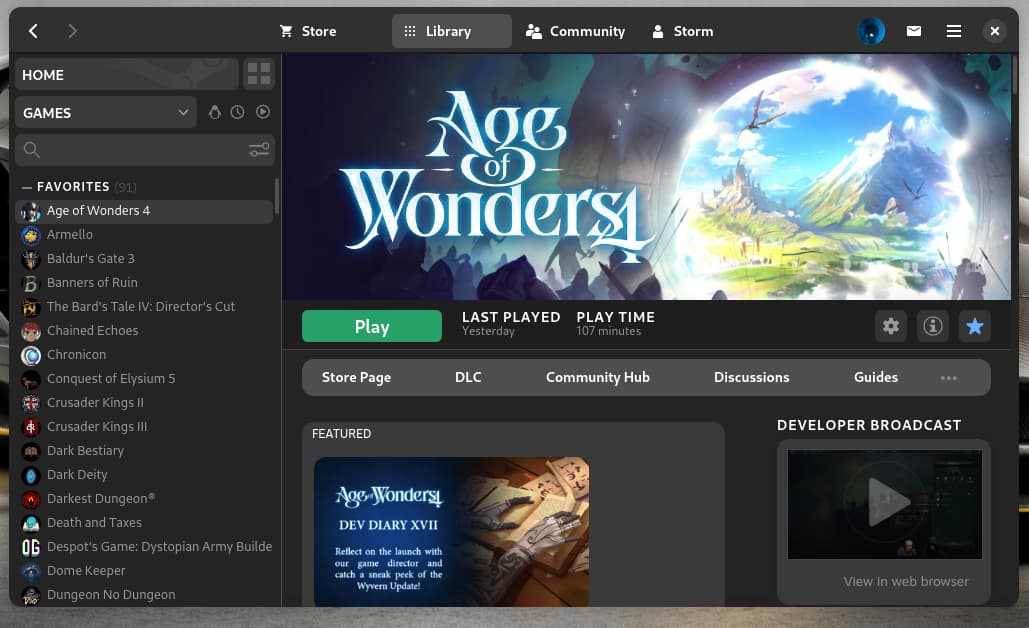Click the Dome Keeper icon

[x=31, y=572]
